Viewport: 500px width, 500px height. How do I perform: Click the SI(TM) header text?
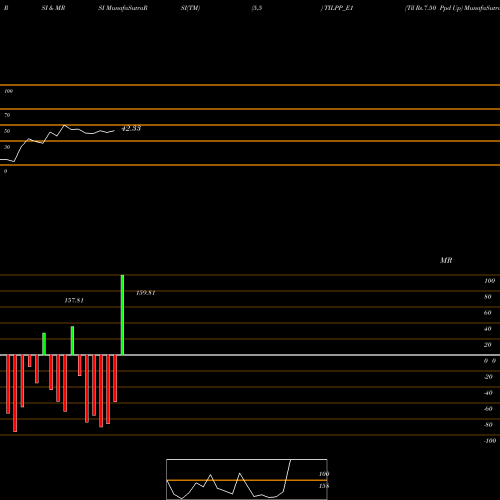[190, 8]
